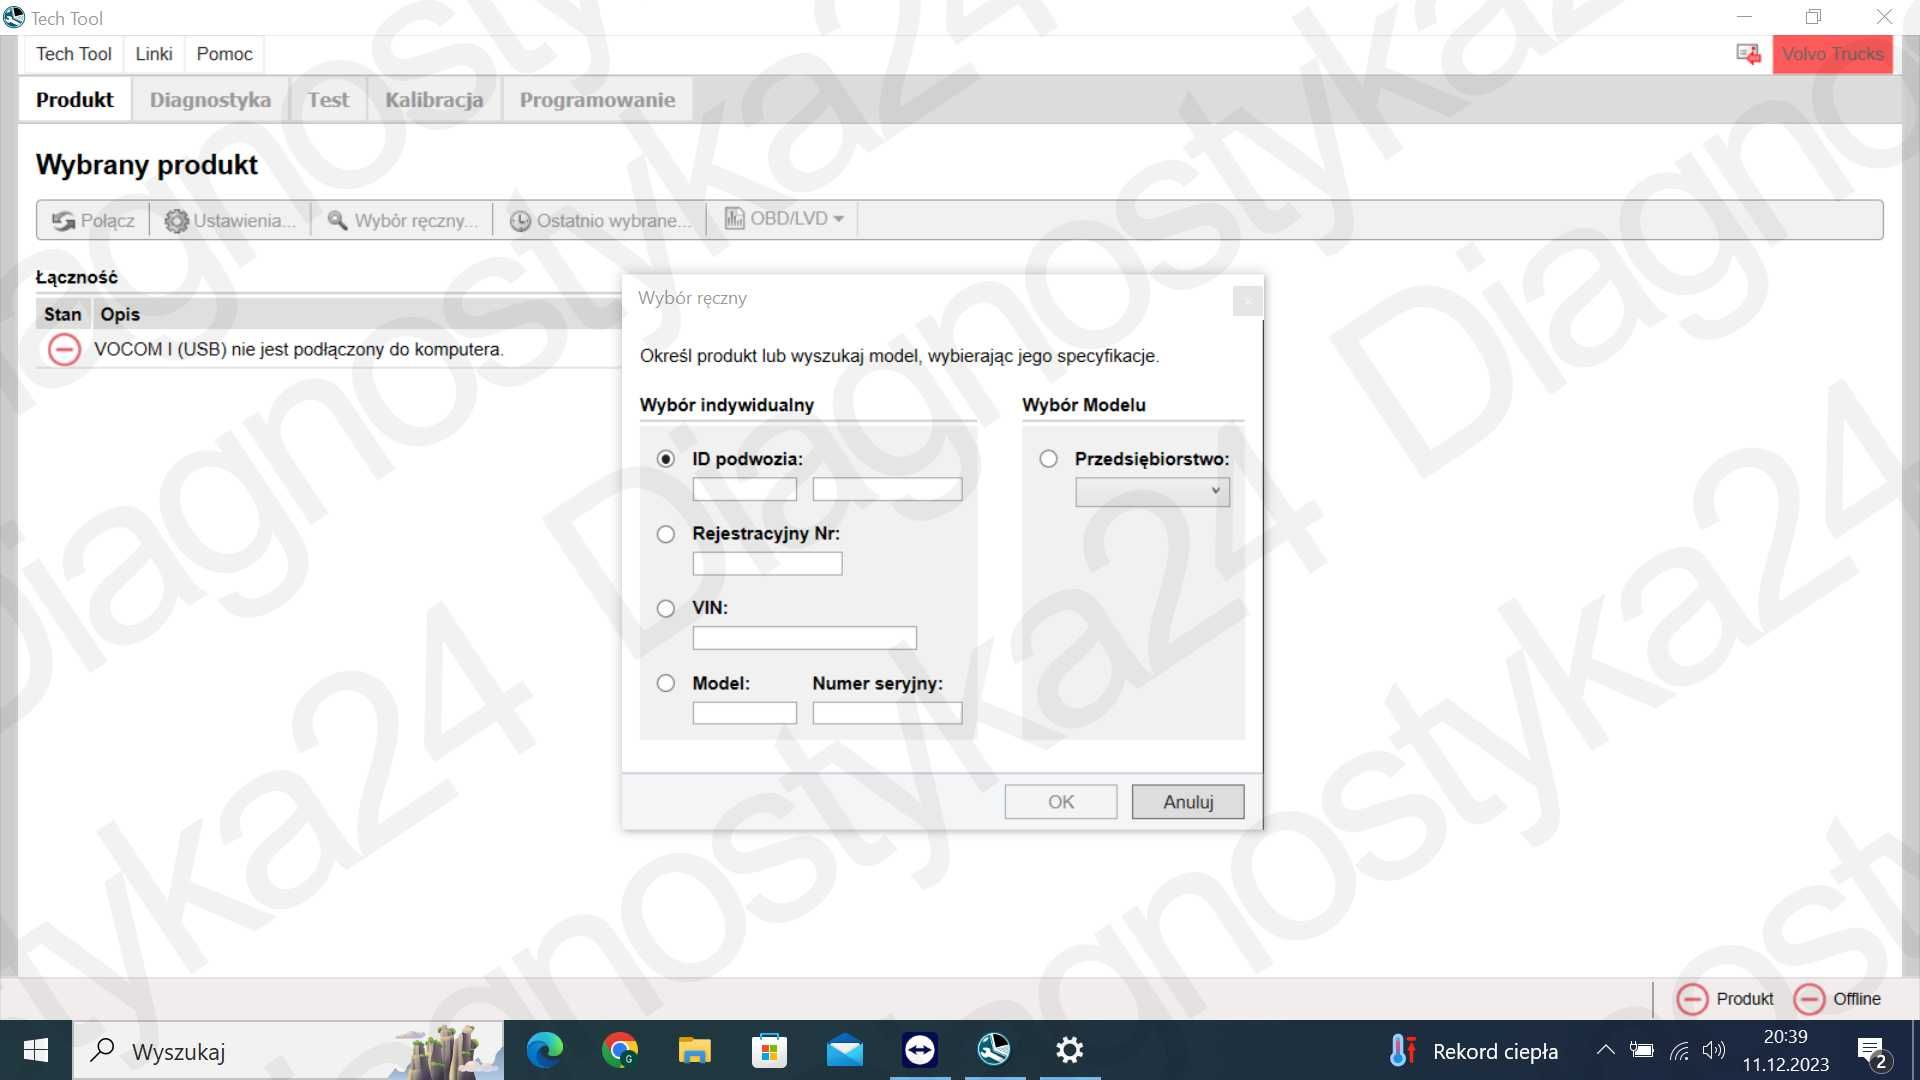Click the Volvo Trucks brand icon
The height and width of the screenshot is (1080, 1920).
point(1834,53)
